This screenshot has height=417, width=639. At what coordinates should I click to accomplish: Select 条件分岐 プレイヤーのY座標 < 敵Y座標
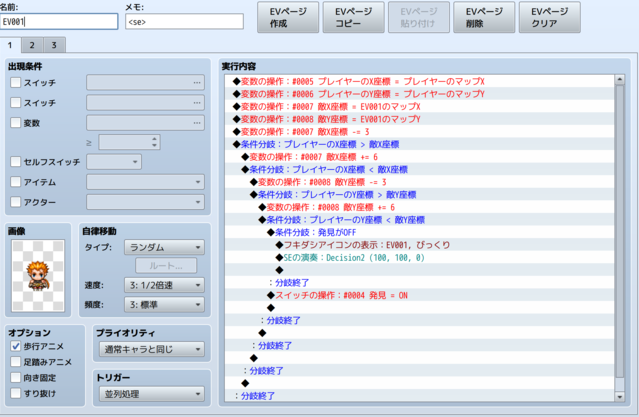coord(420,220)
